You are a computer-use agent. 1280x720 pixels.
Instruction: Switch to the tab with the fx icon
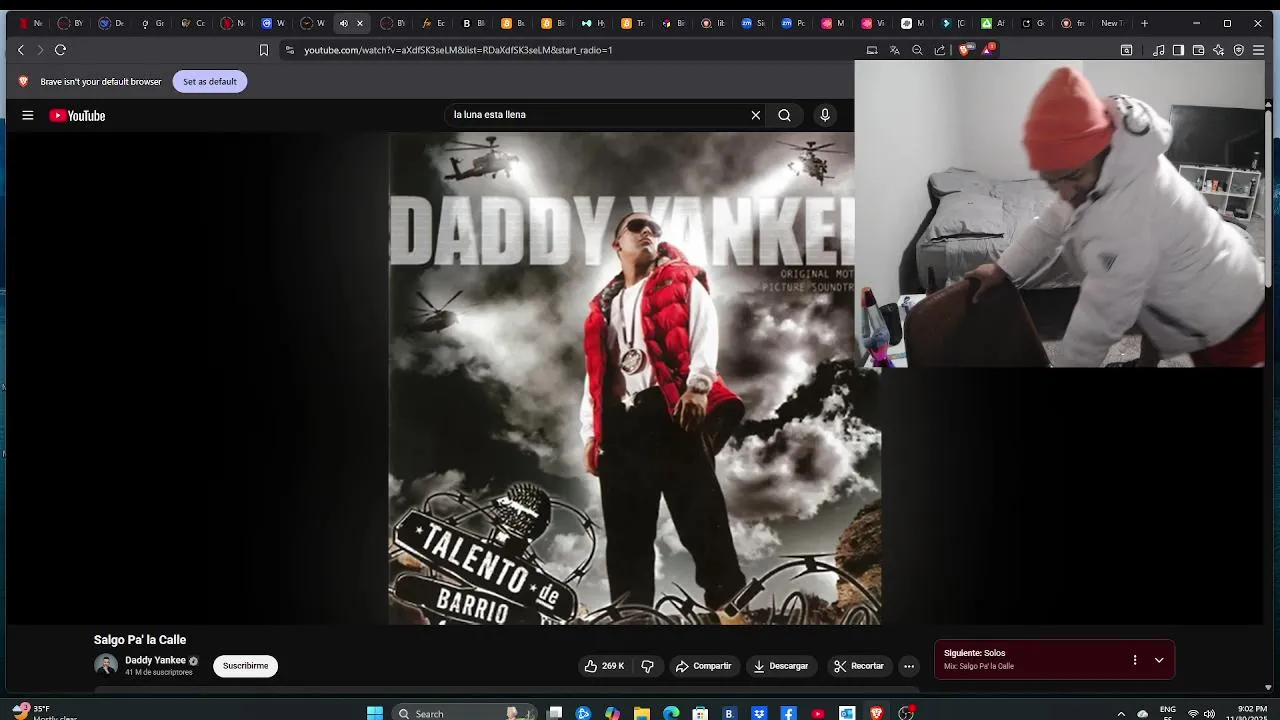[434, 23]
